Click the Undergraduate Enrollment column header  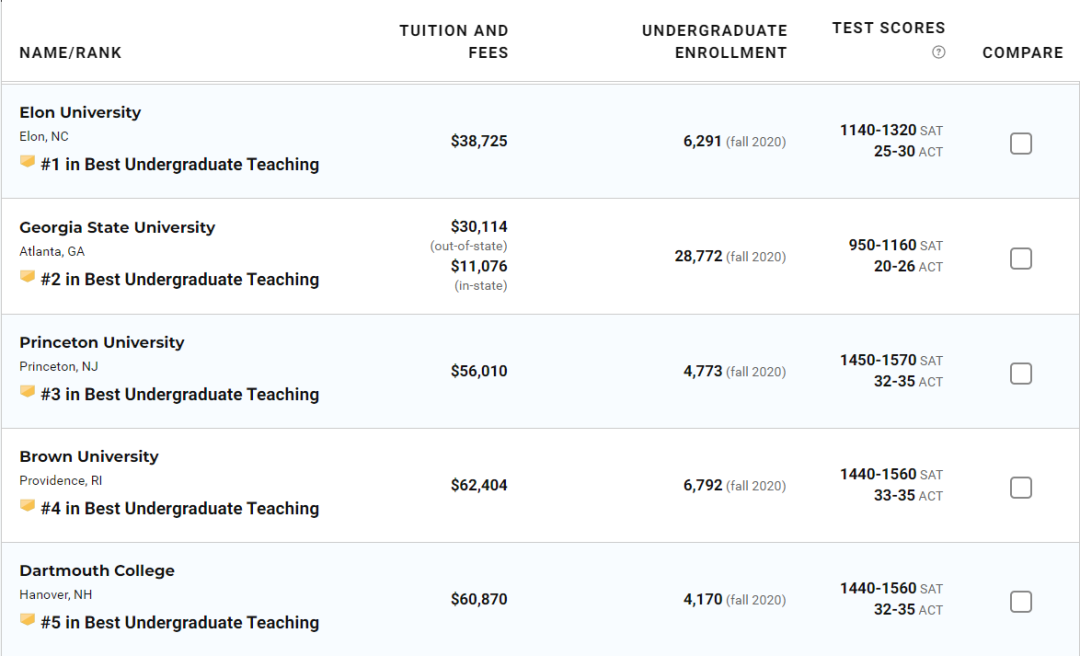(x=714, y=42)
